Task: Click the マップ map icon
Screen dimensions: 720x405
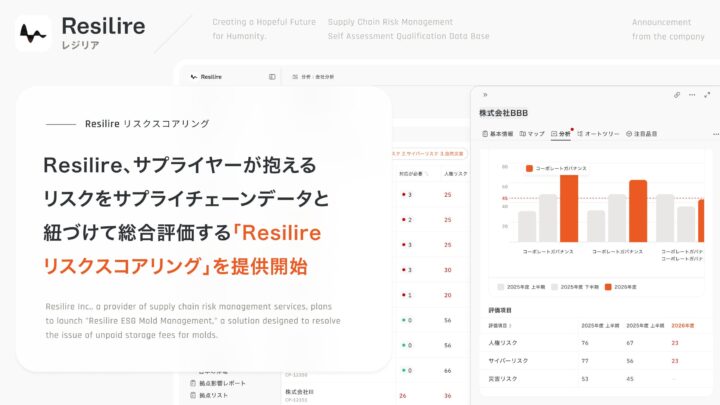Action: tap(523, 134)
